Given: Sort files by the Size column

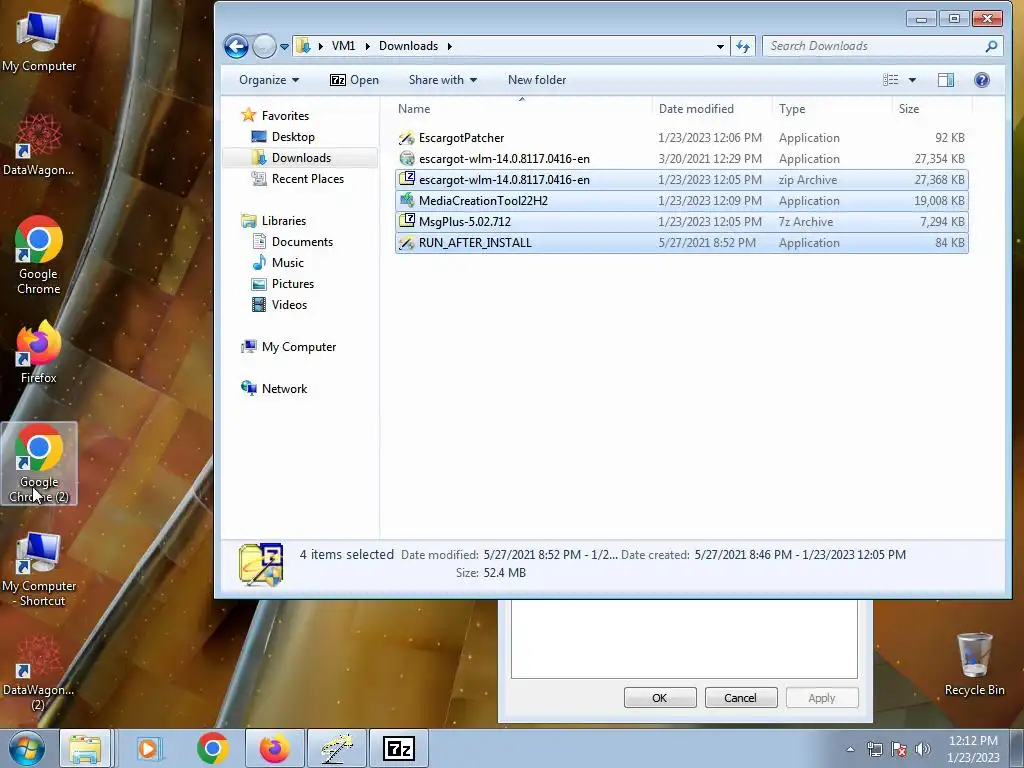Looking at the screenshot, I should click(x=932, y=108).
